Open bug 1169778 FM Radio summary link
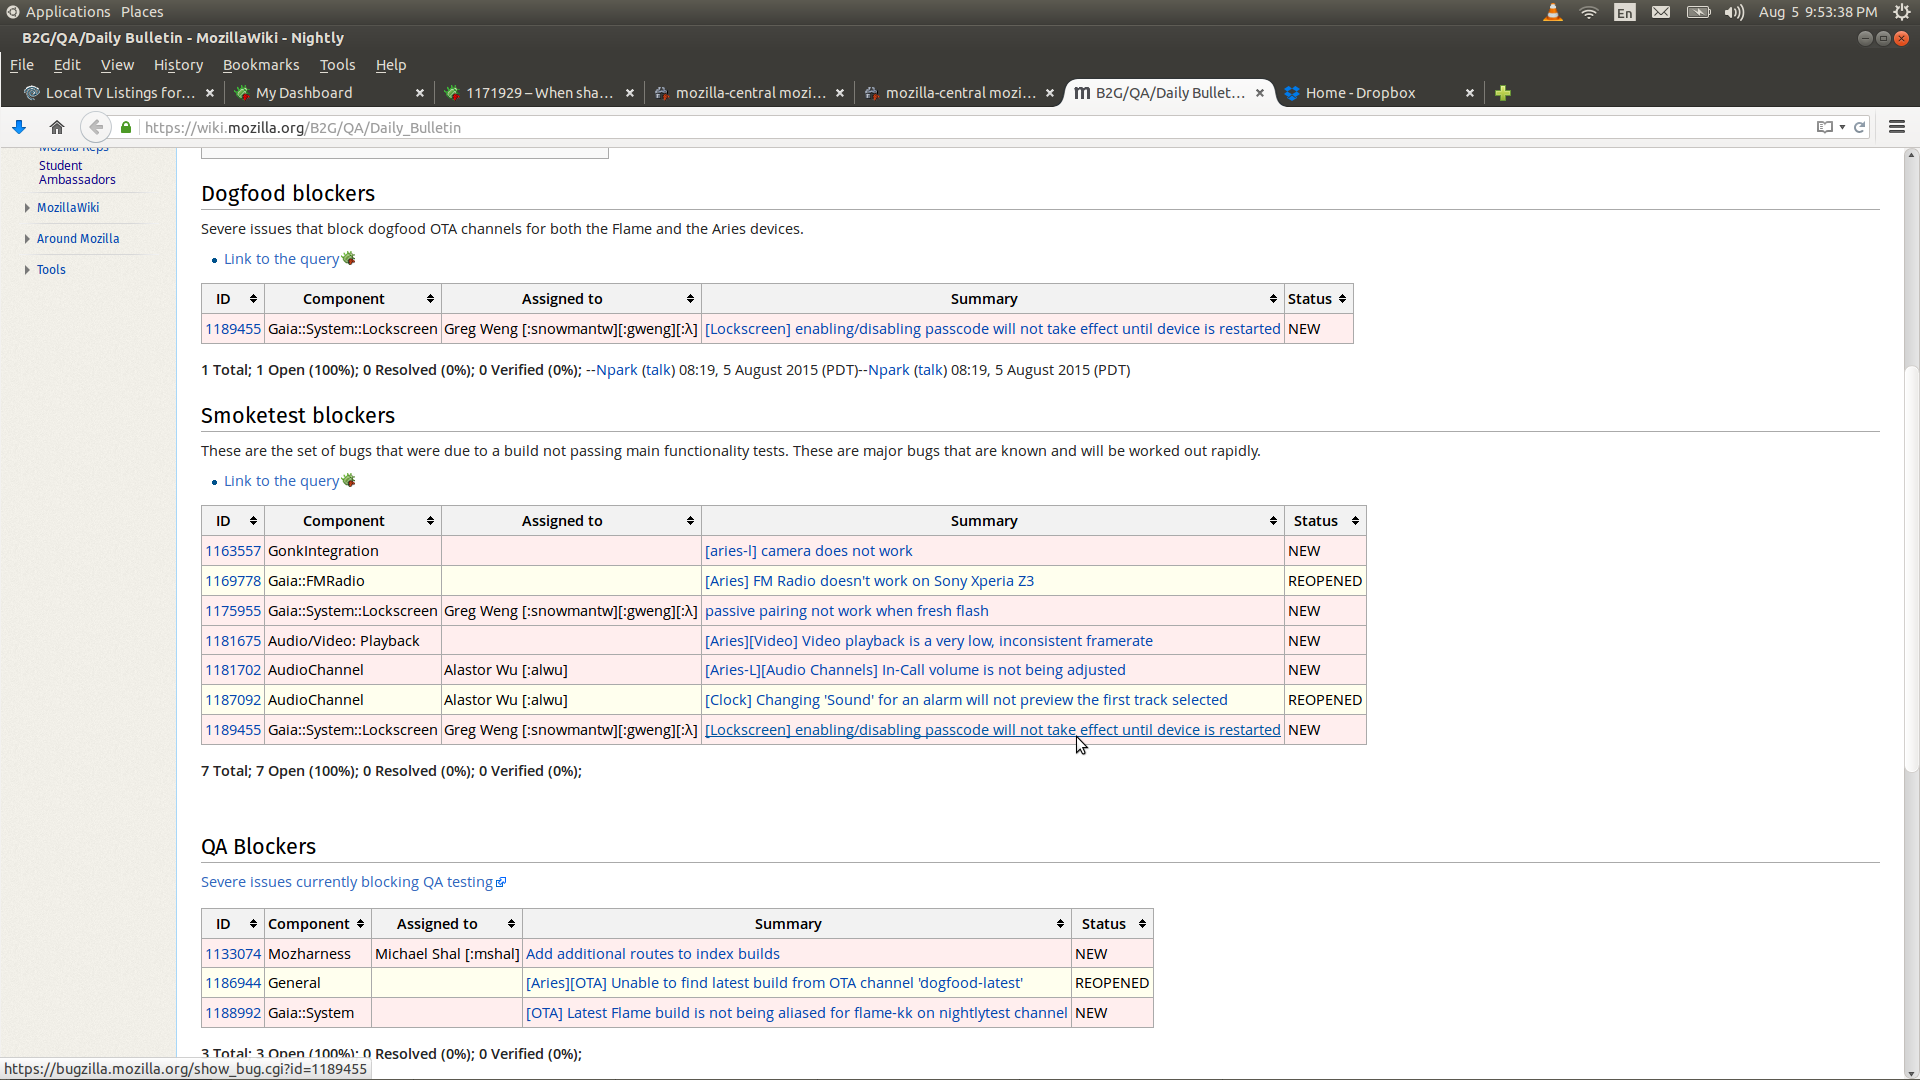The height and width of the screenshot is (1080, 1920). (x=869, y=581)
